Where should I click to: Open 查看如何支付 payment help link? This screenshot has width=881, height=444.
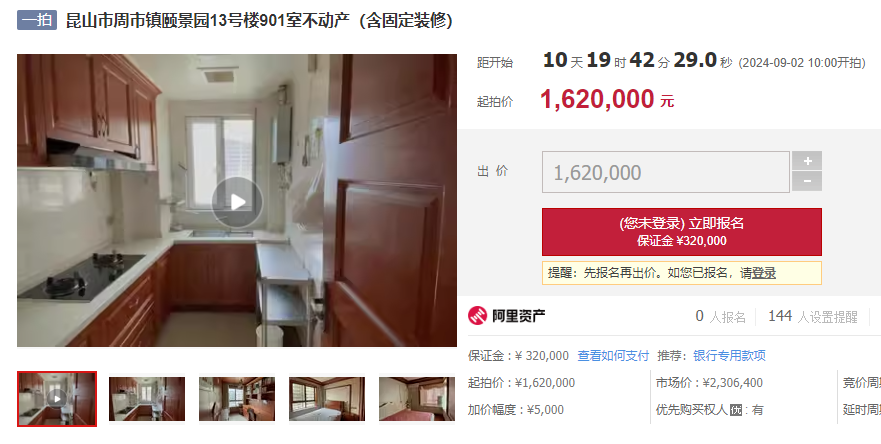(613, 356)
